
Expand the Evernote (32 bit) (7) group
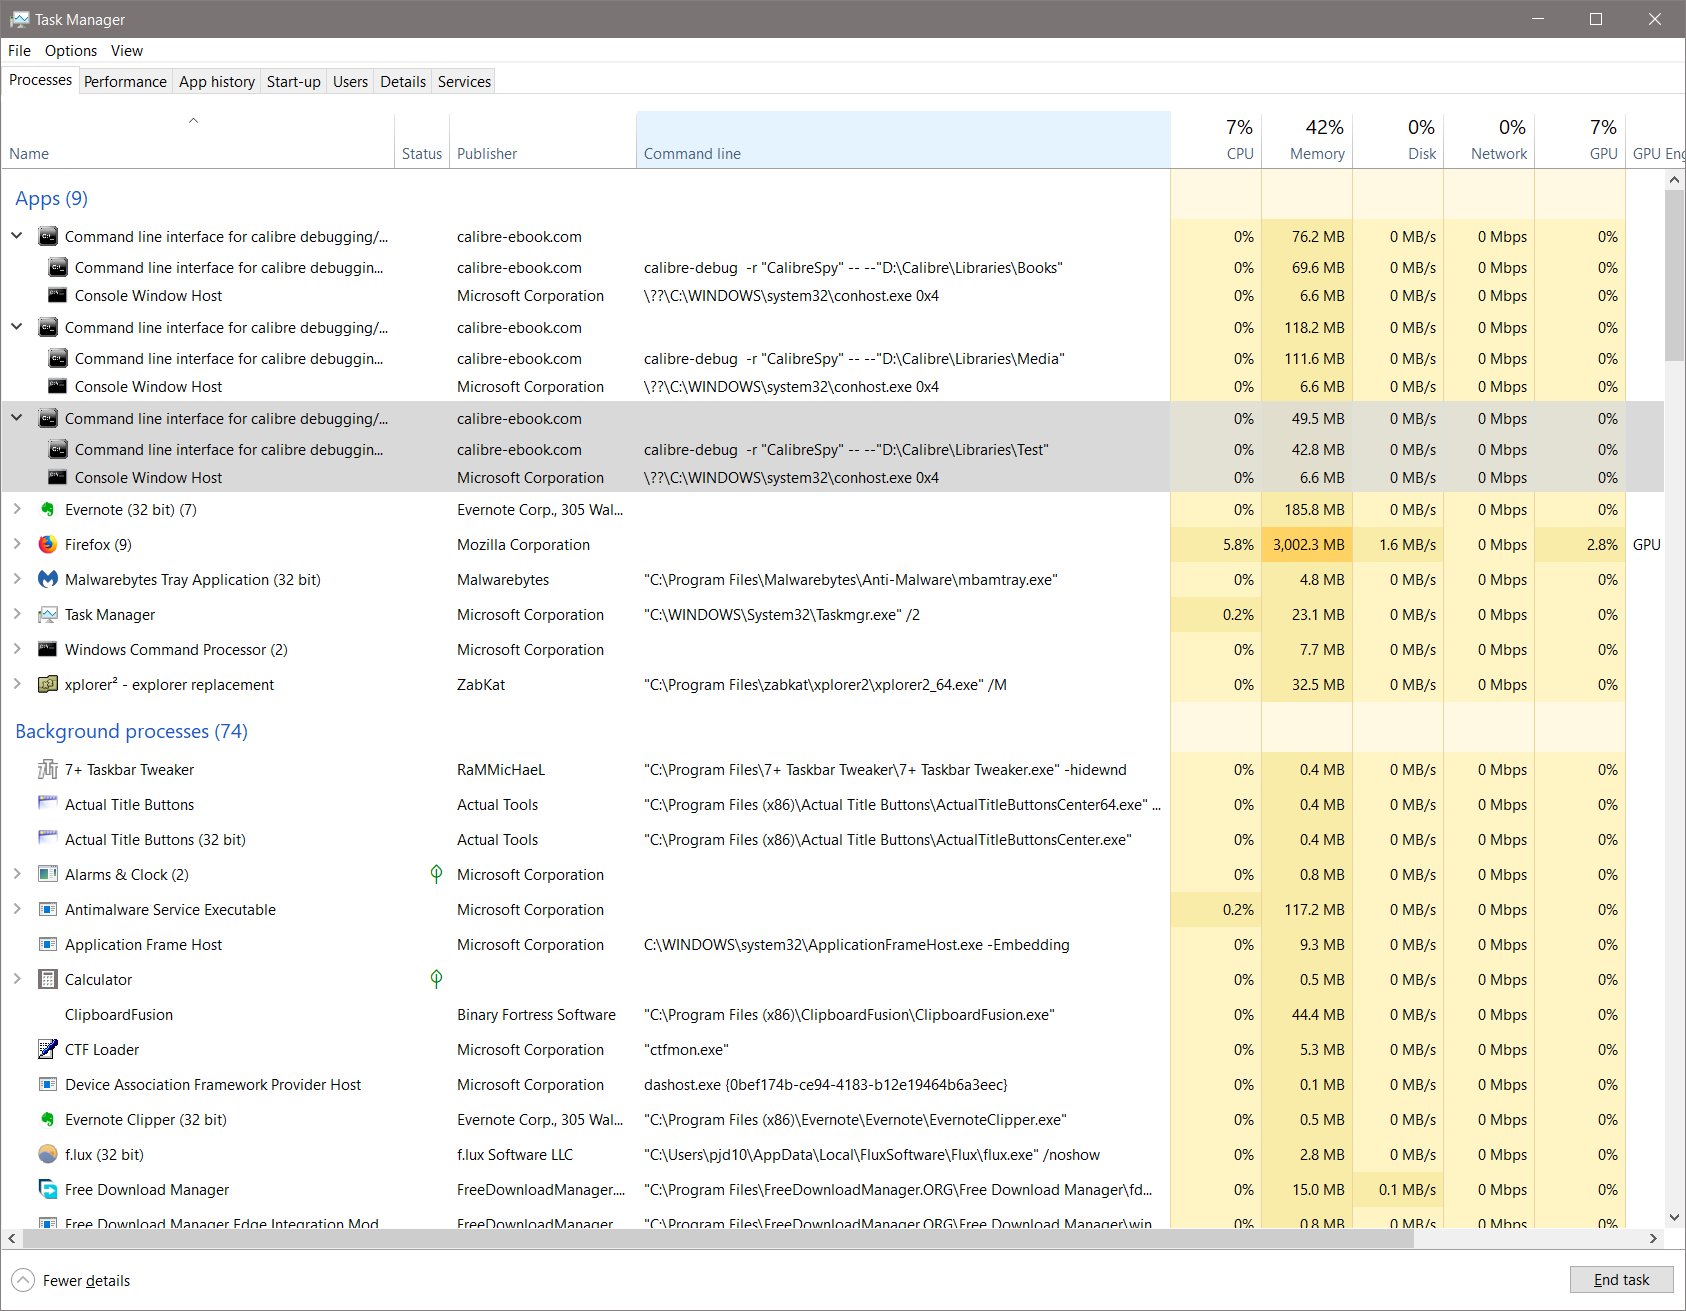17,509
